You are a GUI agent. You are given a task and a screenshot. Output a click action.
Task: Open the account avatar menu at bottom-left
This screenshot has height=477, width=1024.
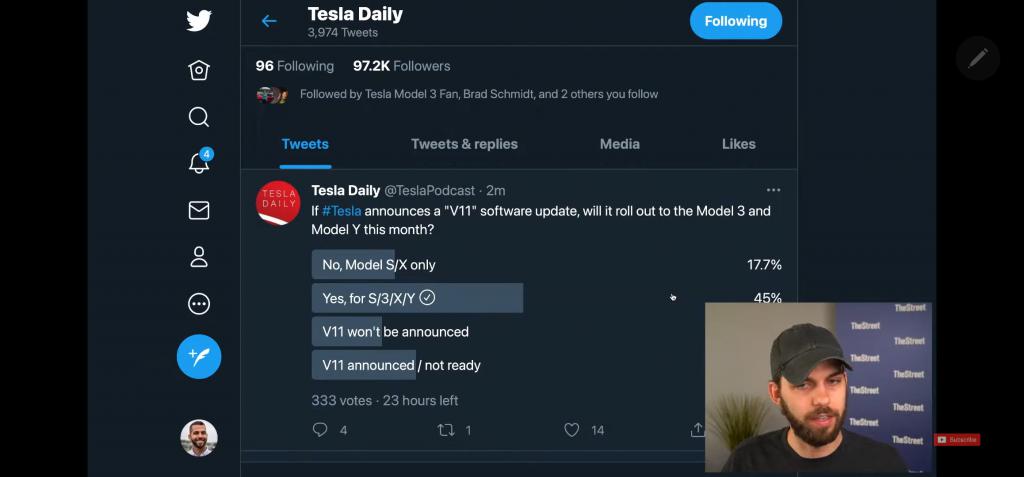click(x=199, y=438)
